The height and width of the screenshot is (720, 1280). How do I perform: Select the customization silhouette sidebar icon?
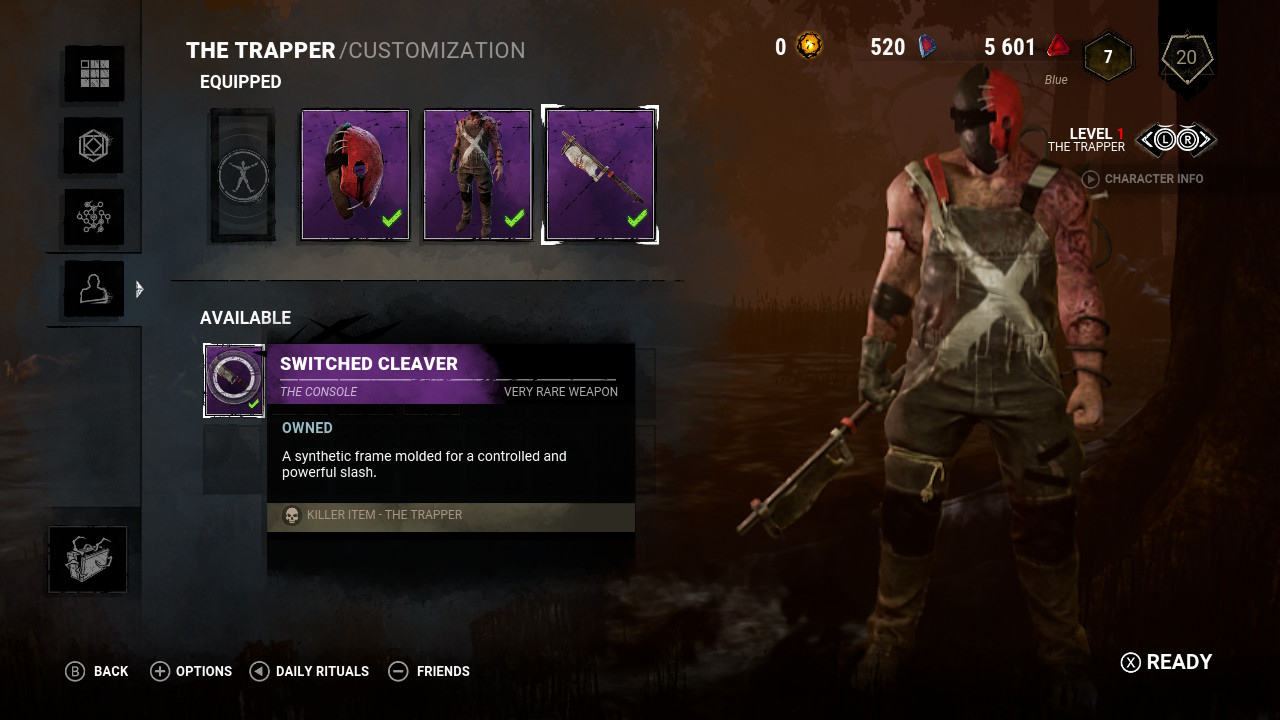[94, 289]
